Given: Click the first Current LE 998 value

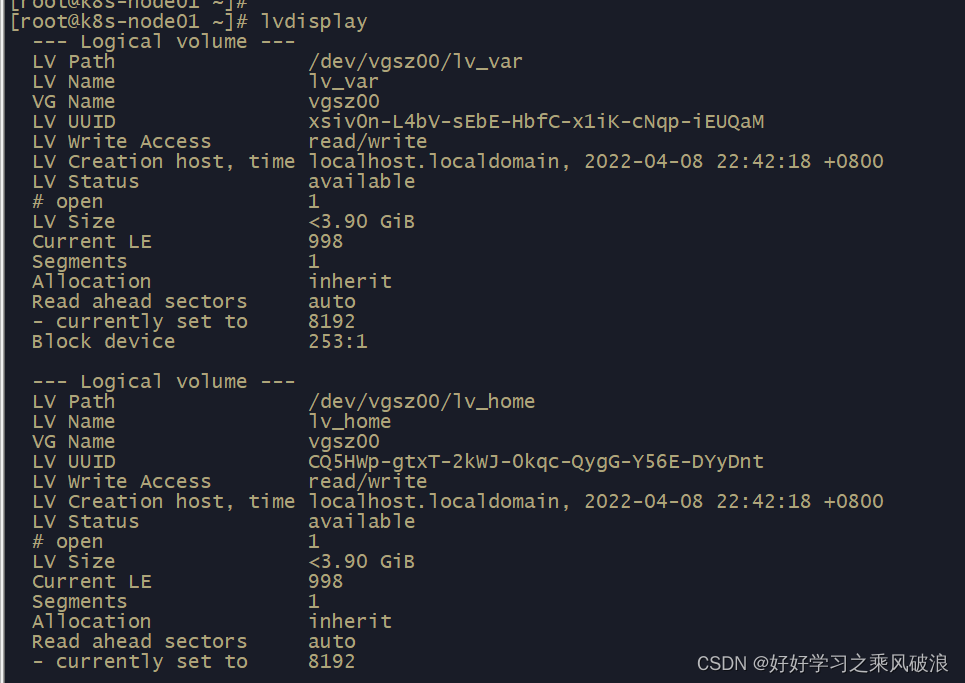Looking at the screenshot, I should pyautogui.click(x=326, y=241).
